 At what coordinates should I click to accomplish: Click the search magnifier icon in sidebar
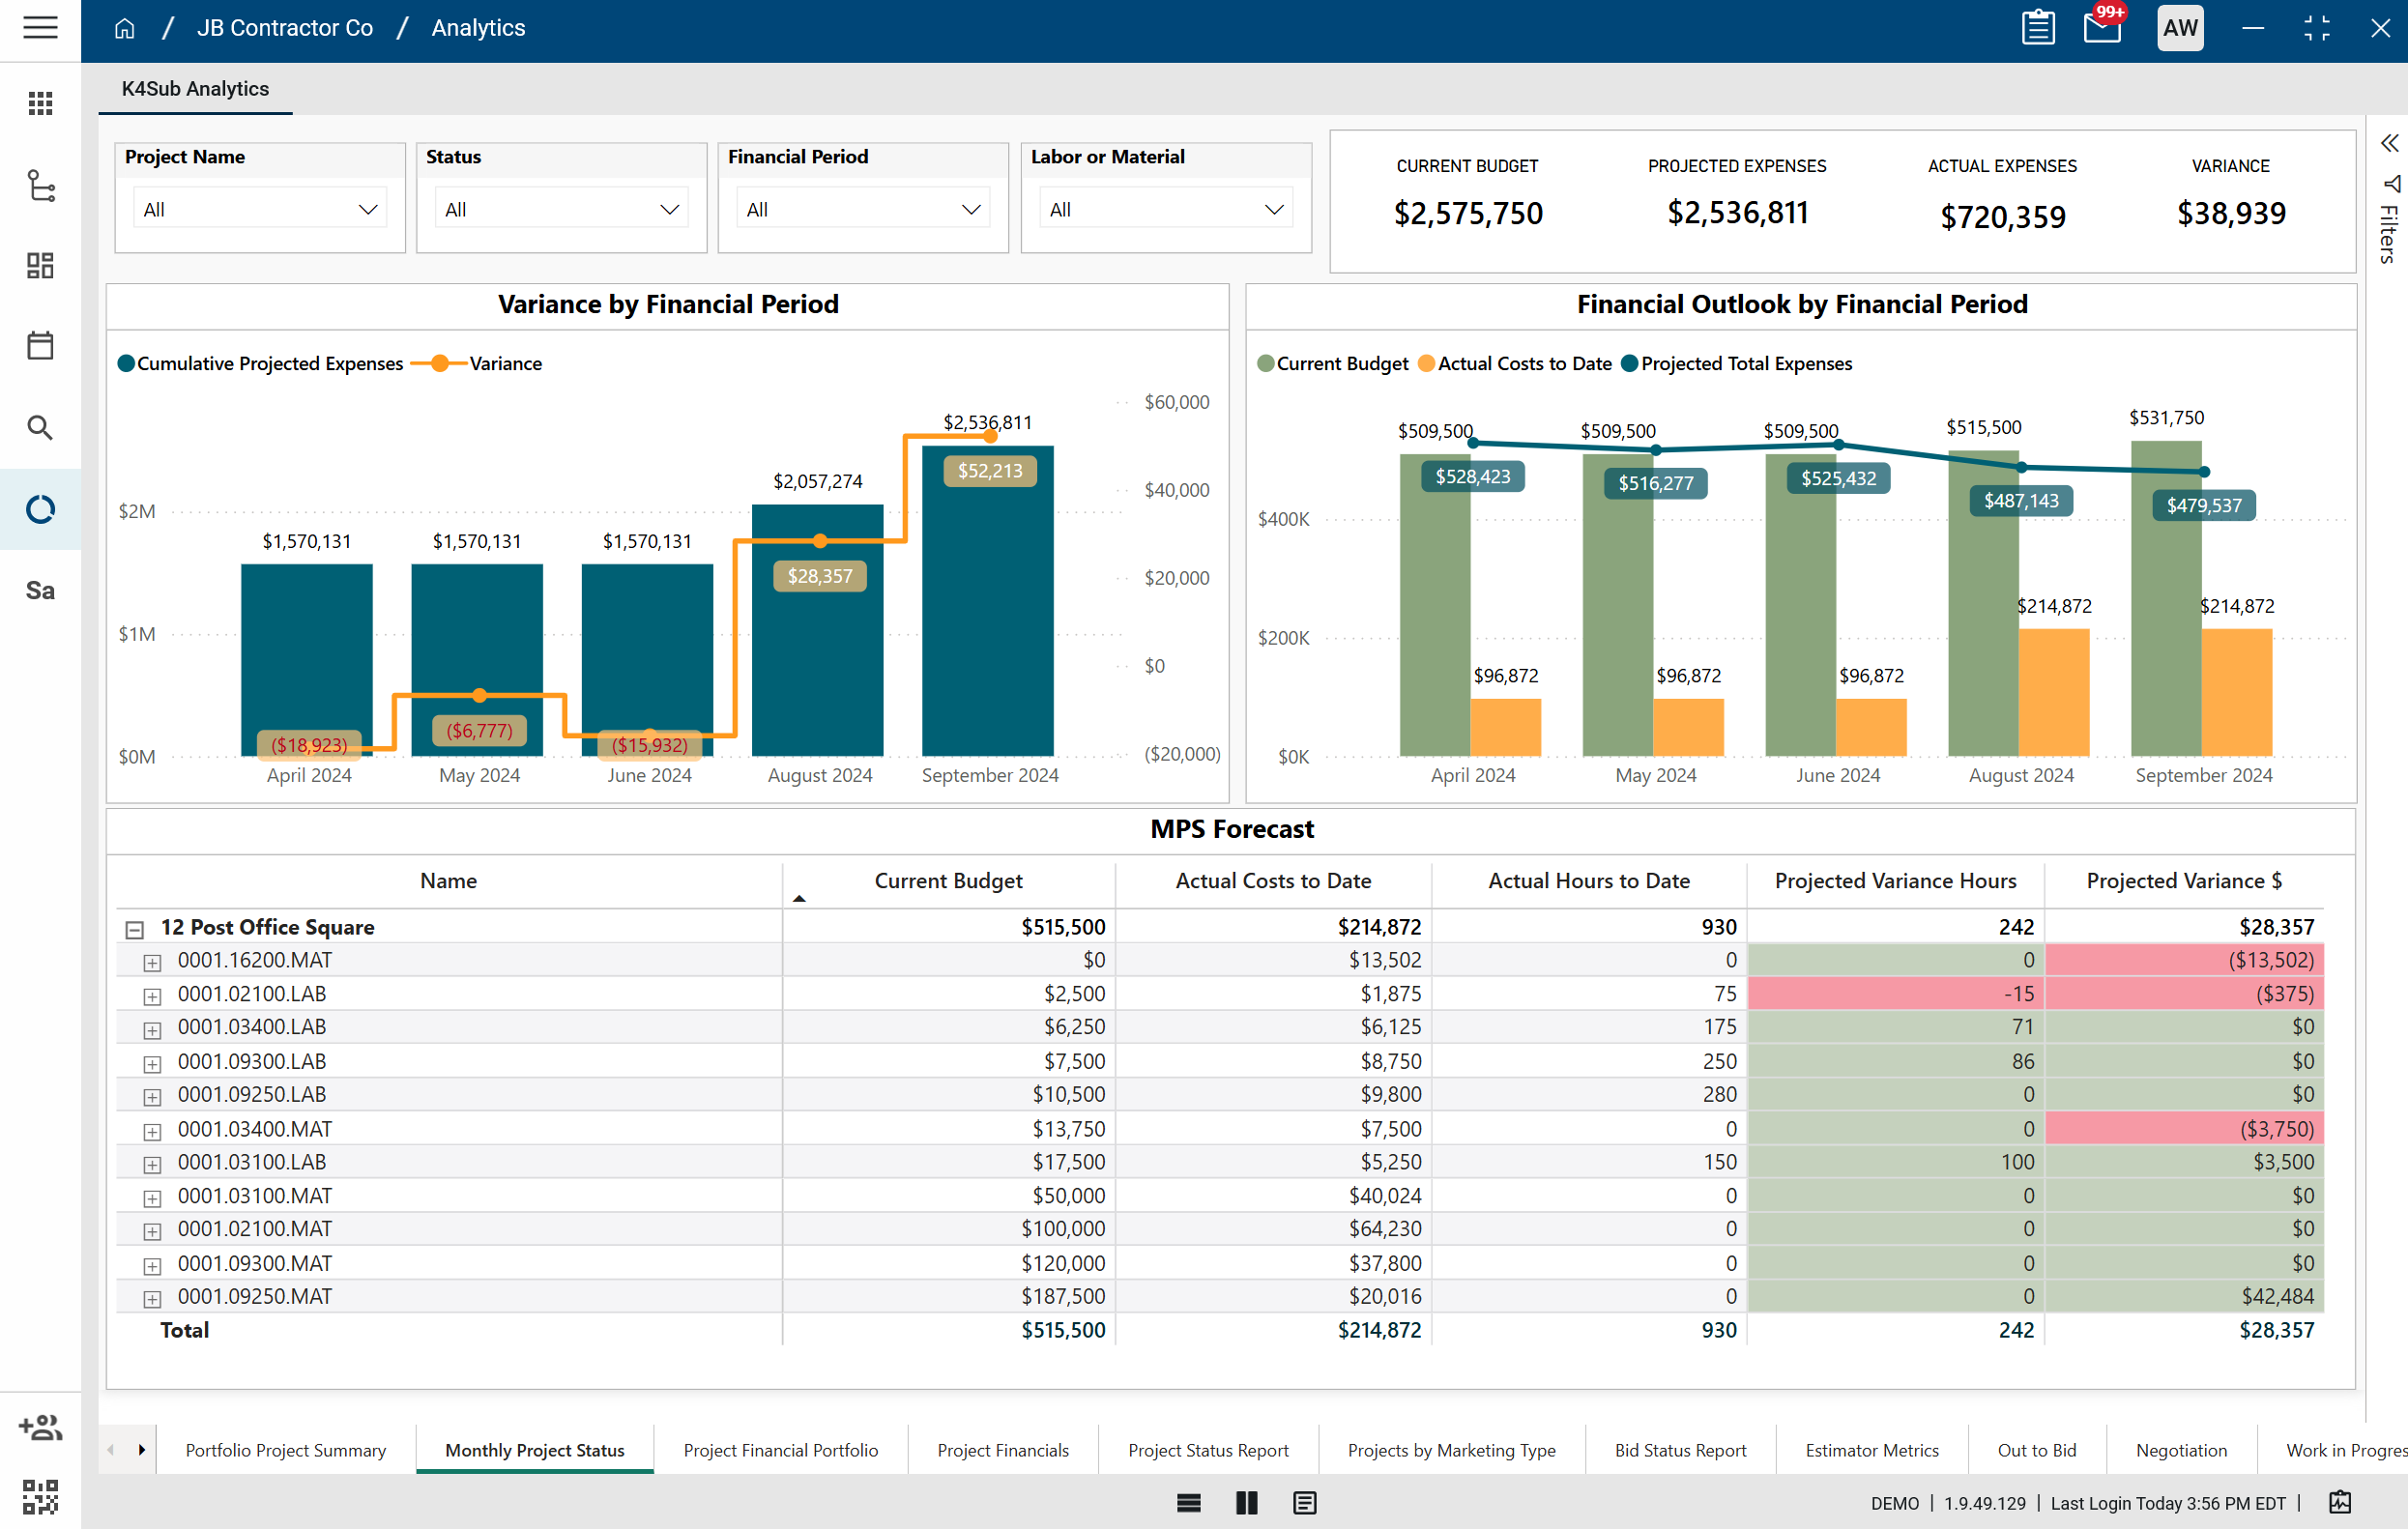pos(40,428)
